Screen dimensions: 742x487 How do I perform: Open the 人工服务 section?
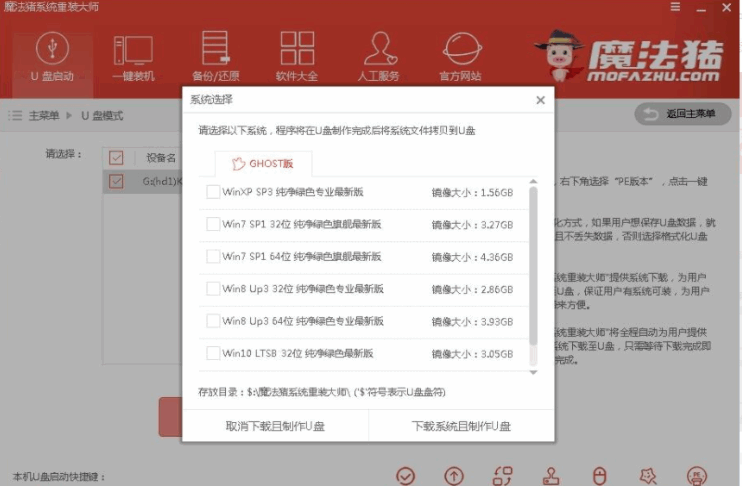click(379, 58)
